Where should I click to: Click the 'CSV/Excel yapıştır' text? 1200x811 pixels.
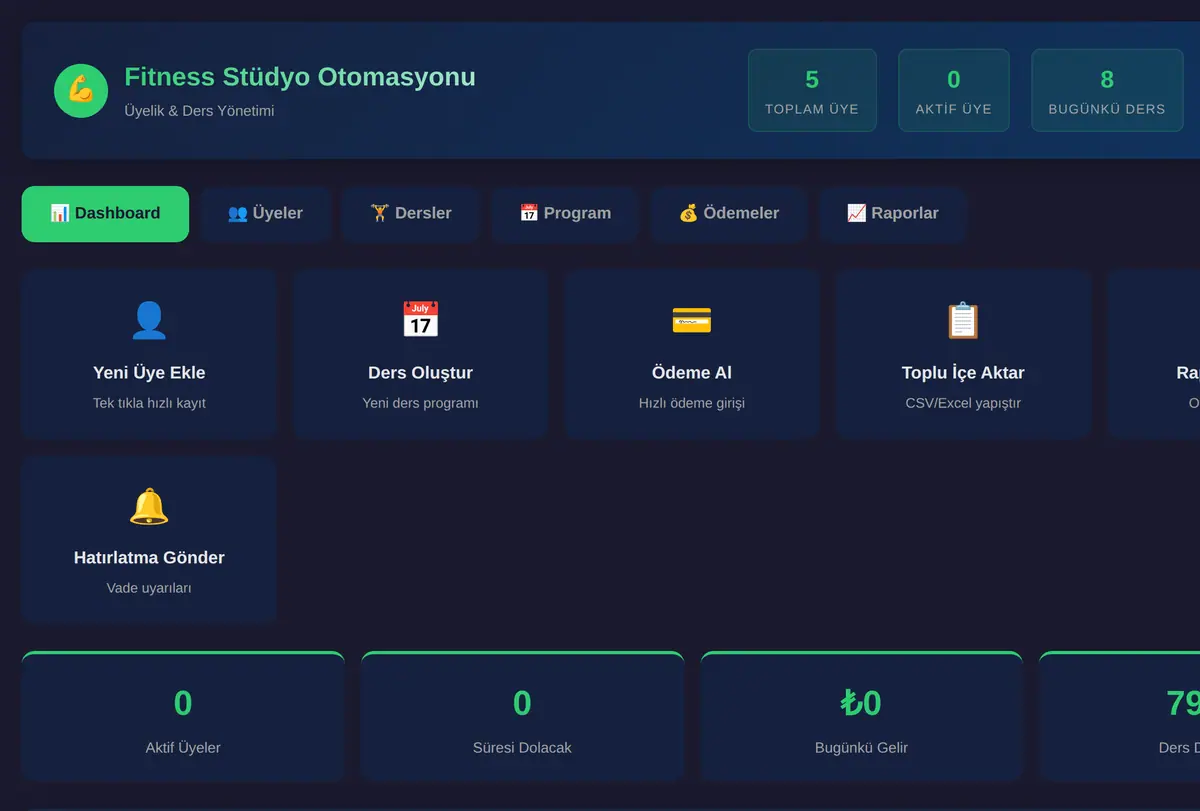[963, 403]
